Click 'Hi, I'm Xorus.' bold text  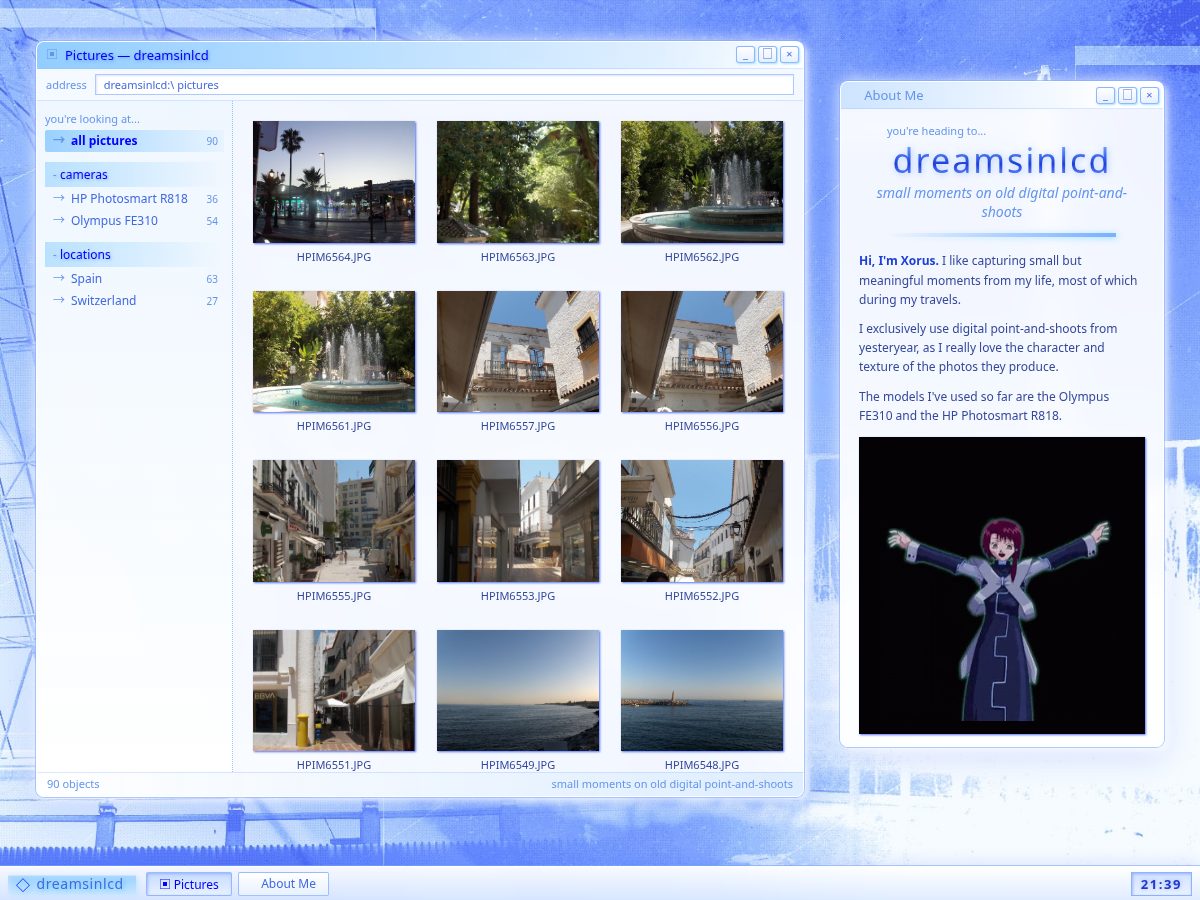899,260
